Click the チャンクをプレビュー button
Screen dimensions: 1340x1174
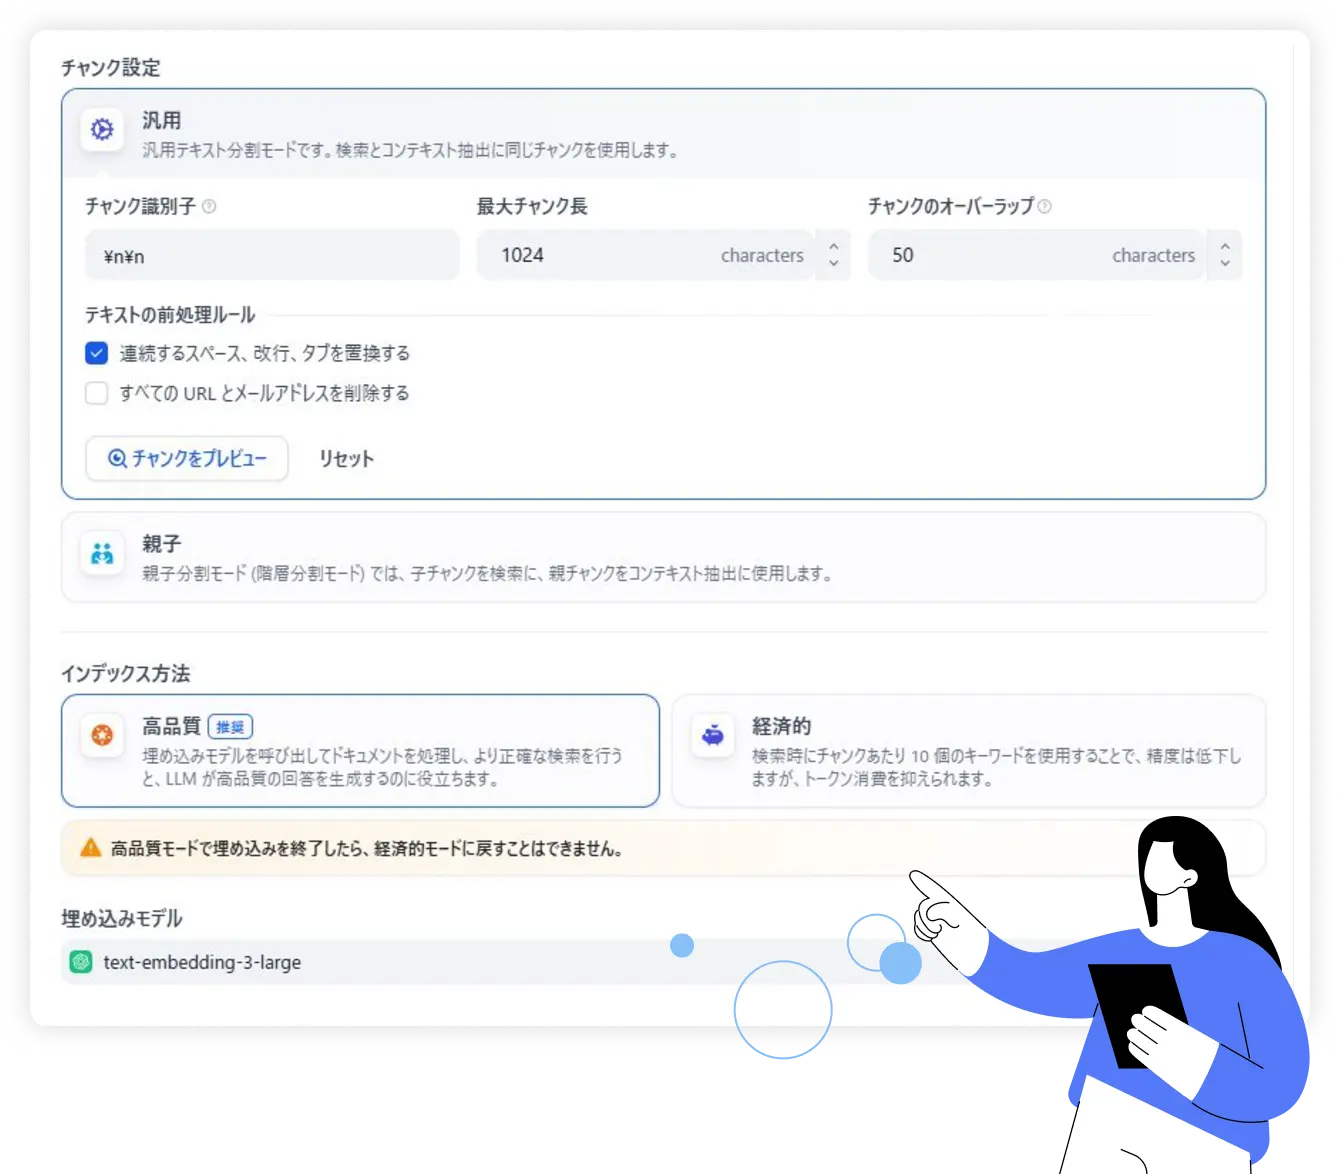click(187, 459)
